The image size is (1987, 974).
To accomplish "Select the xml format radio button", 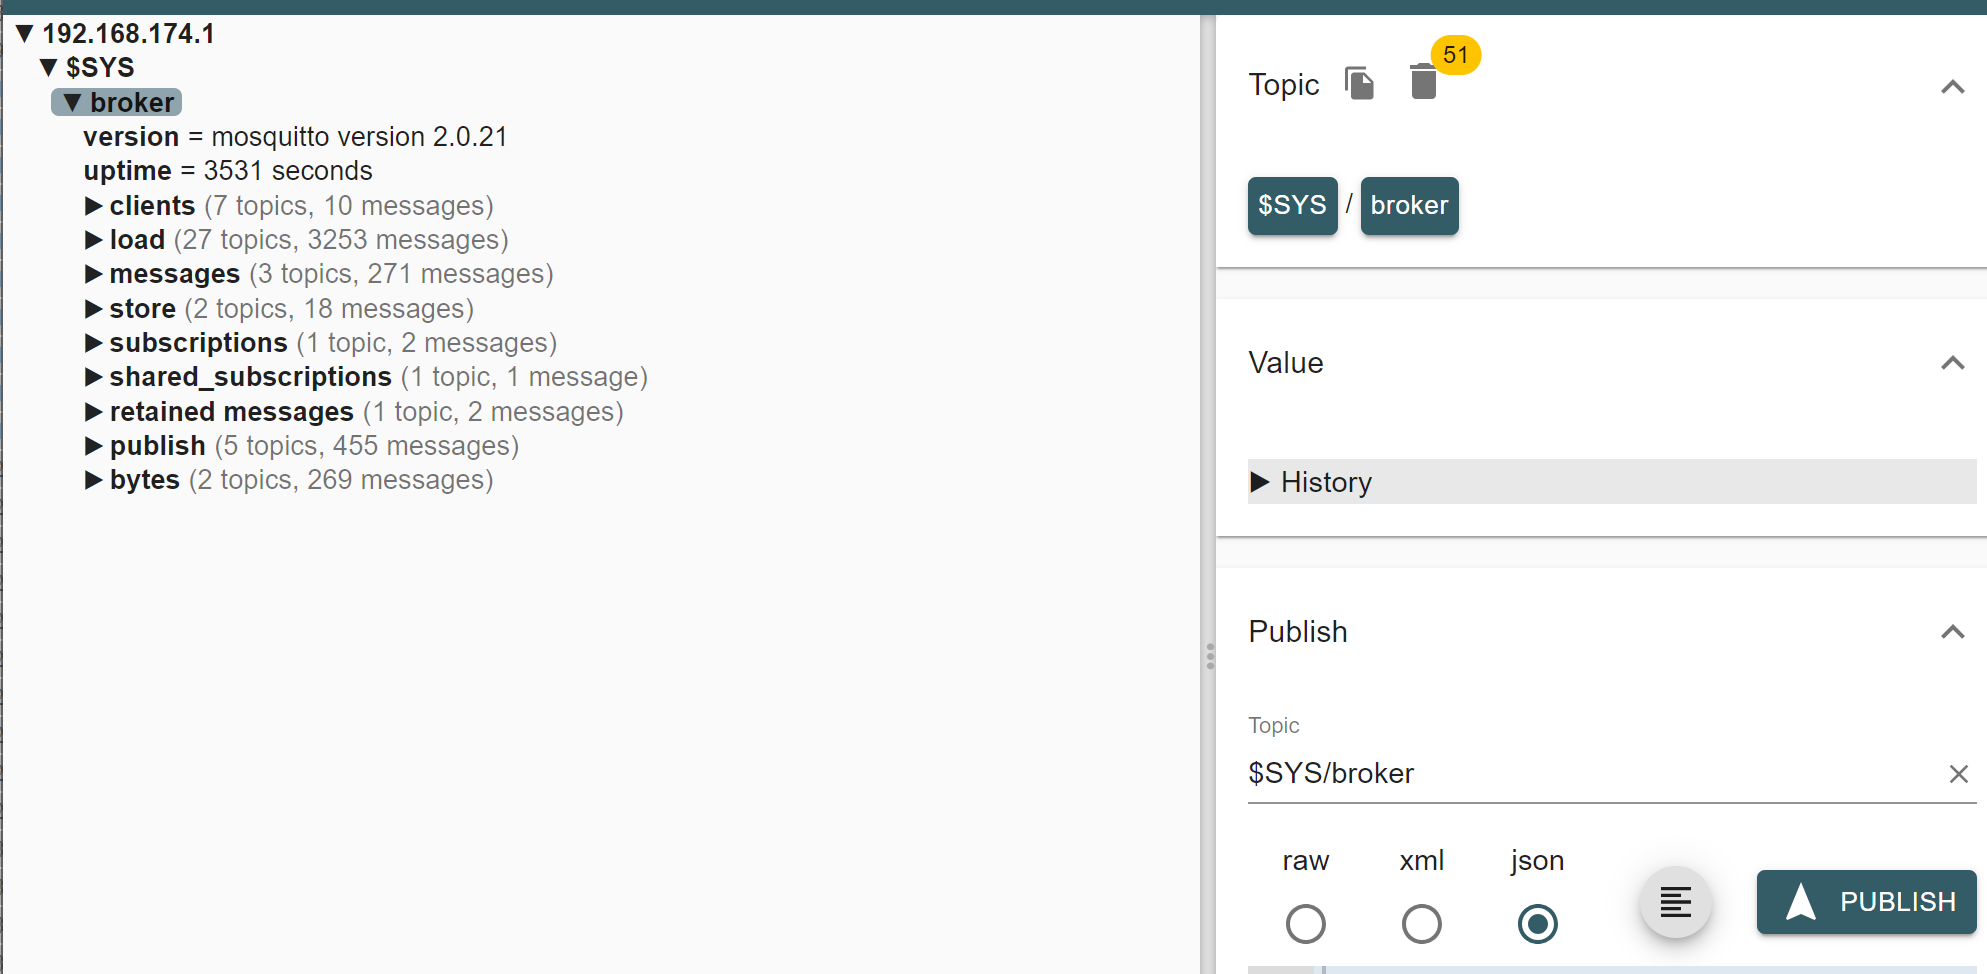I will coord(1421,923).
